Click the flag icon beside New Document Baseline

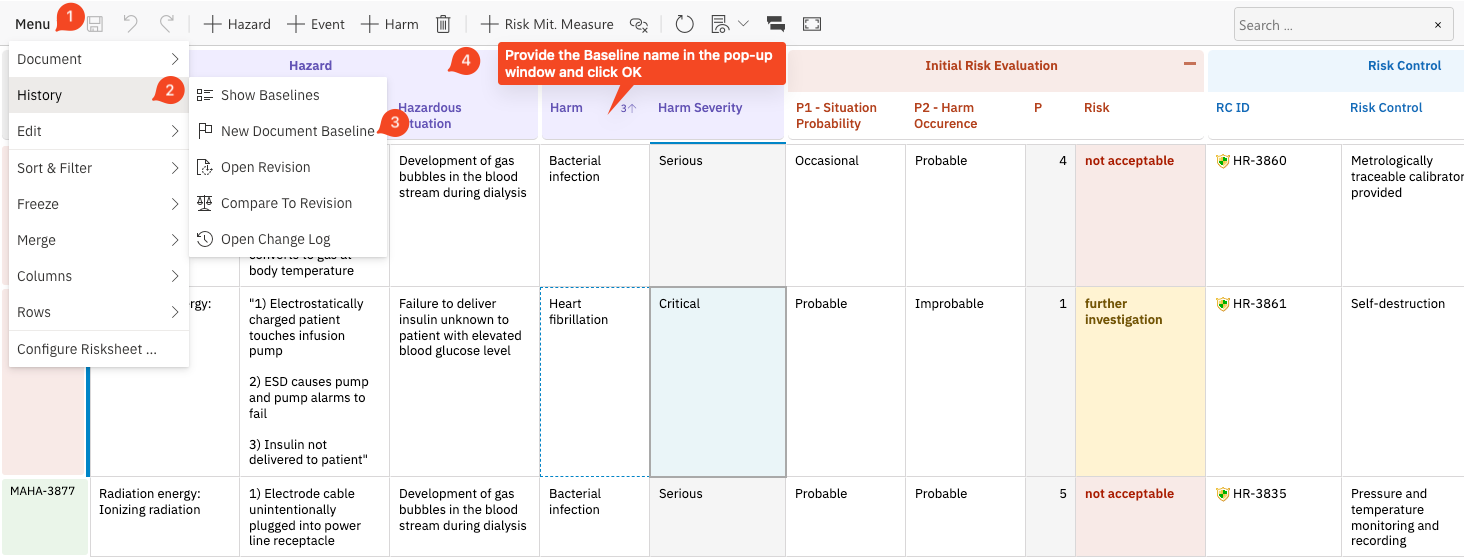[205, 131]
